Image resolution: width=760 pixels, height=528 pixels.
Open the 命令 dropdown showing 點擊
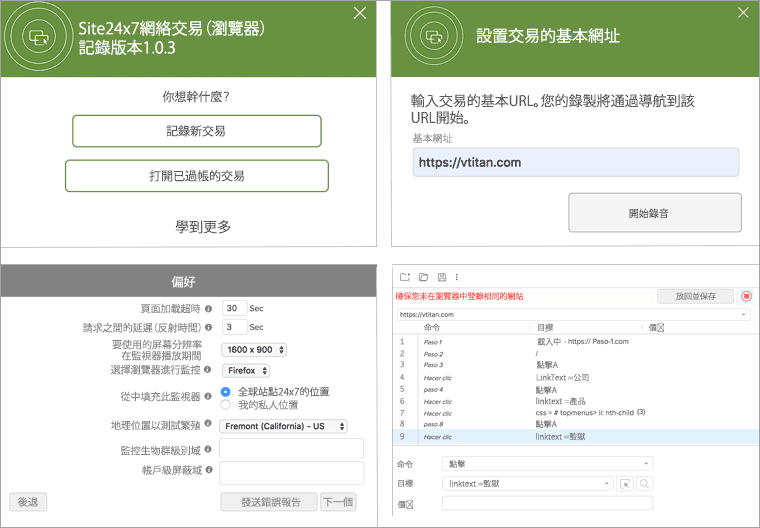548,464
